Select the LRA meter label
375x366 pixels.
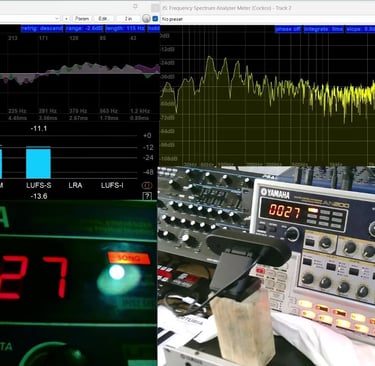(75, 185)
